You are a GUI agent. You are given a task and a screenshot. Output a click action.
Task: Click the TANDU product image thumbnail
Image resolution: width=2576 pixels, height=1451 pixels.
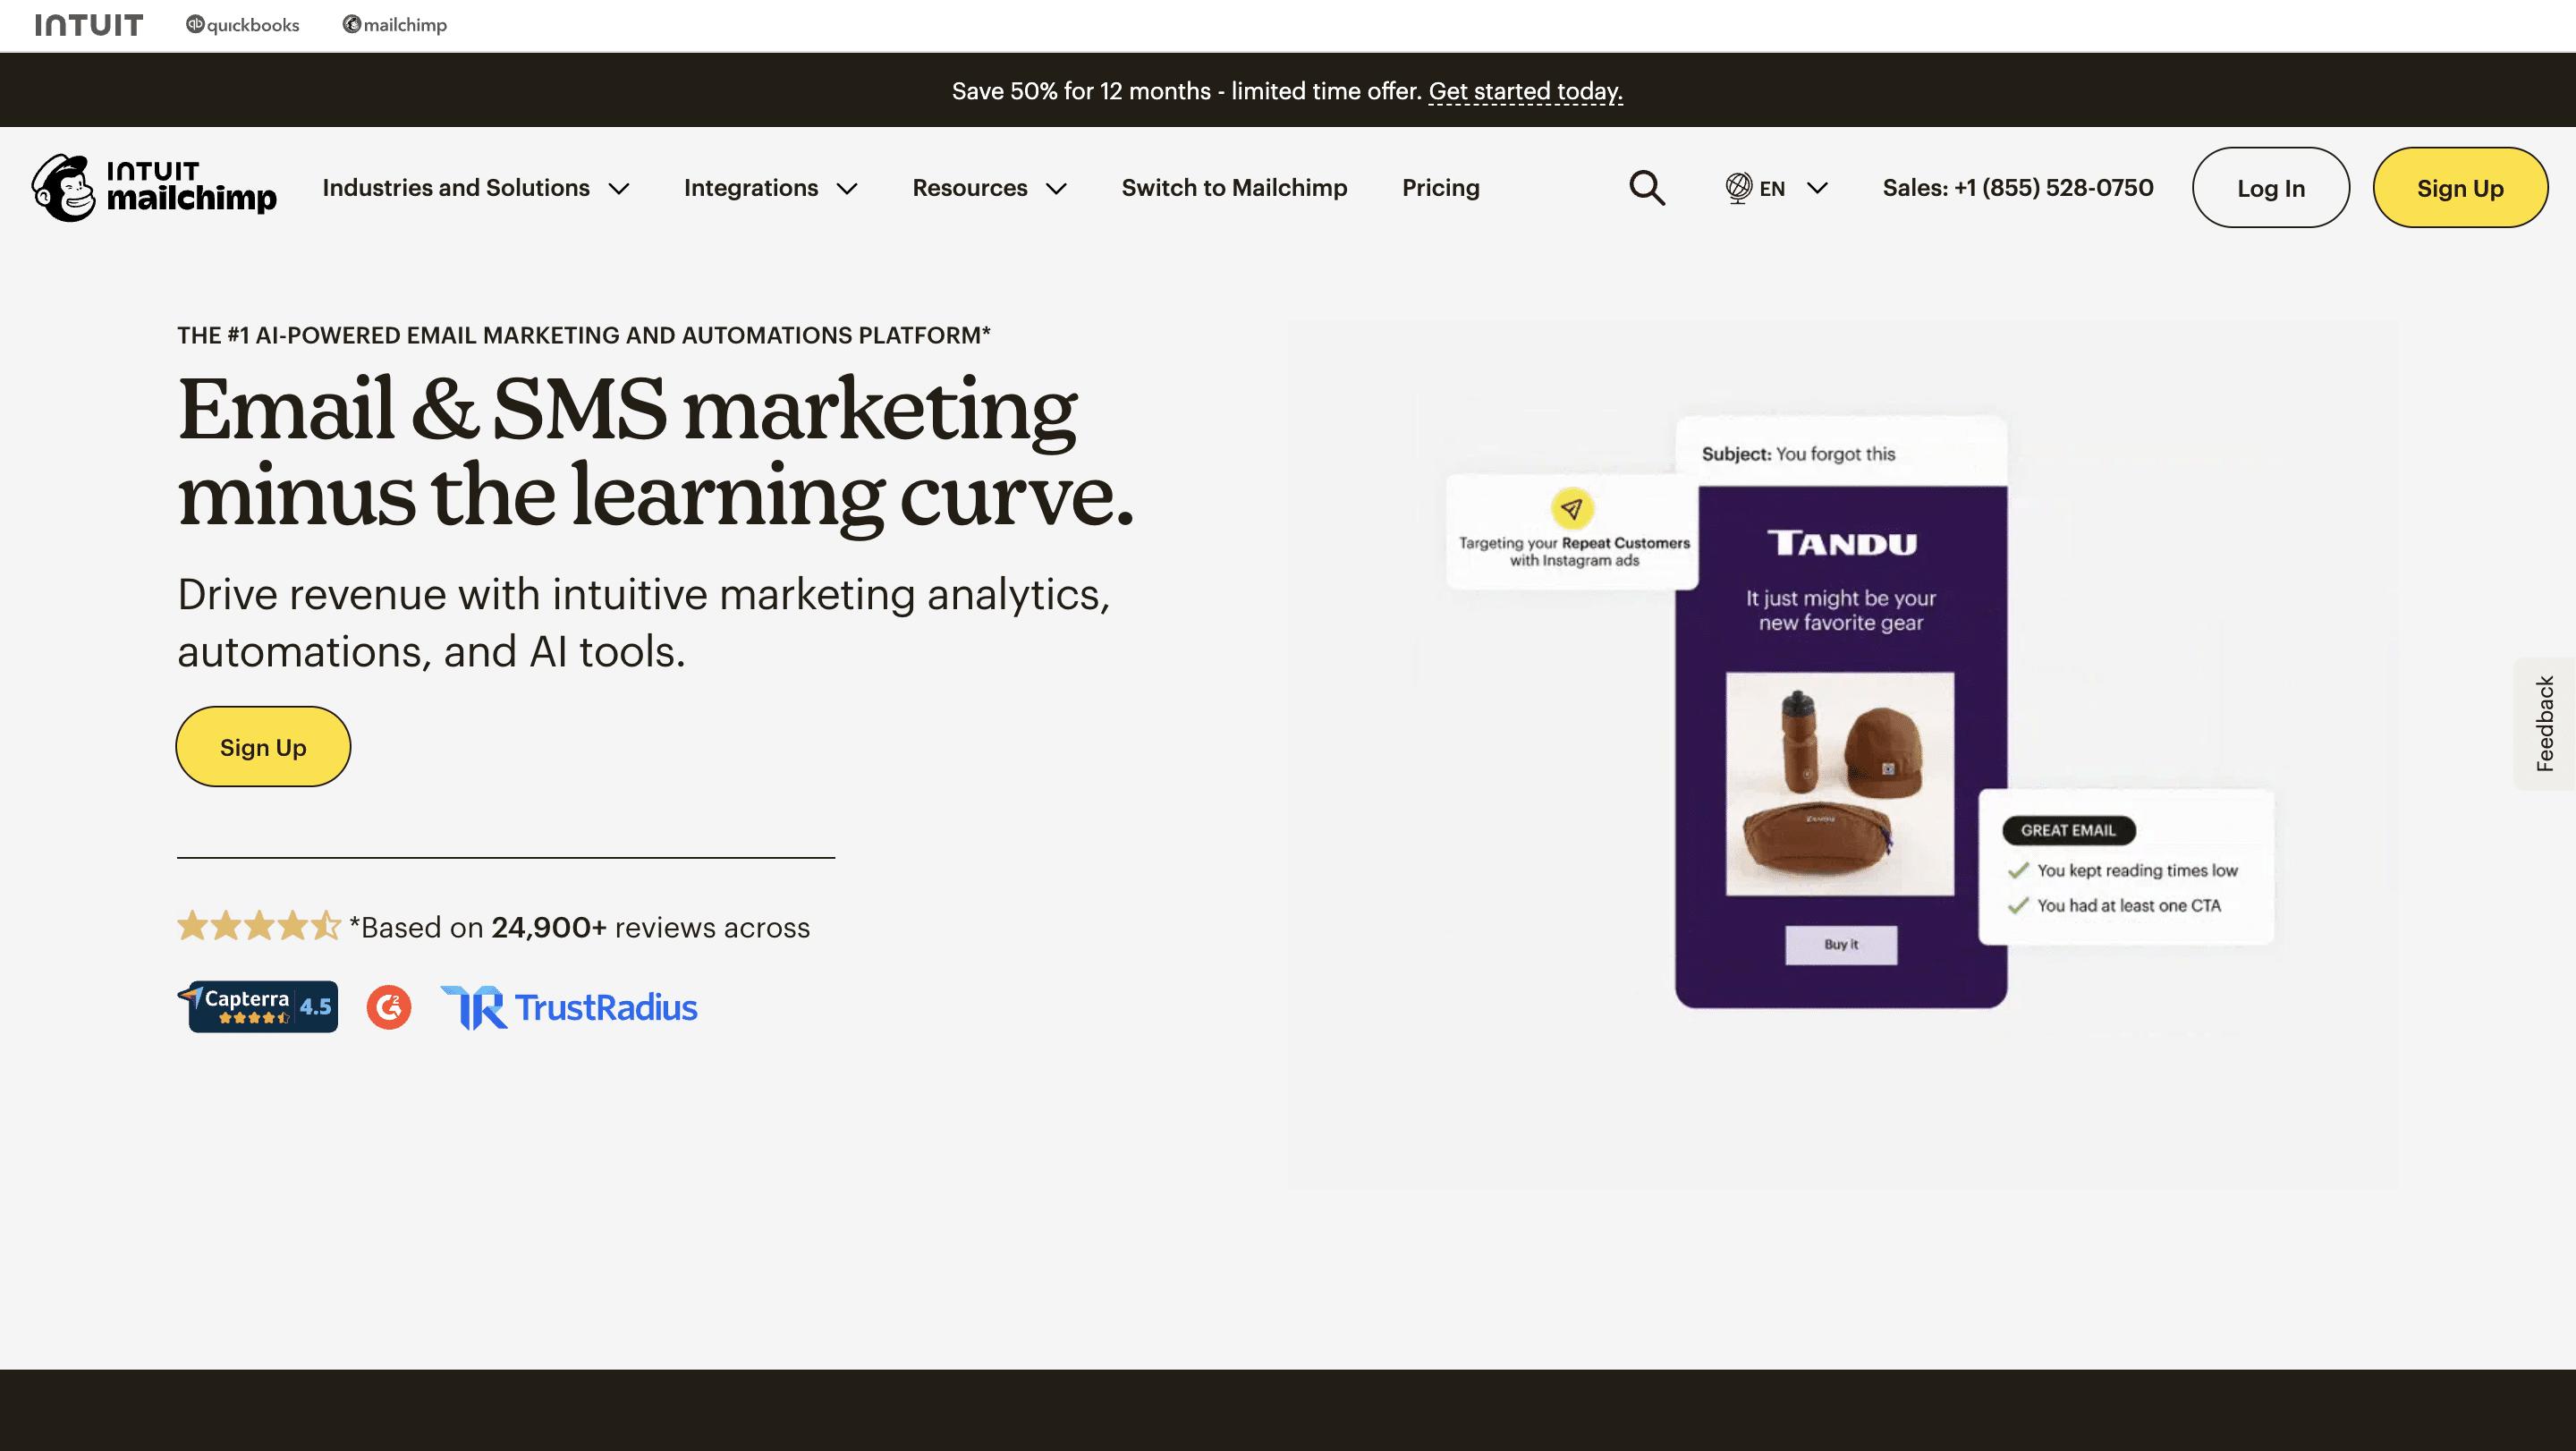[1840, 783]
